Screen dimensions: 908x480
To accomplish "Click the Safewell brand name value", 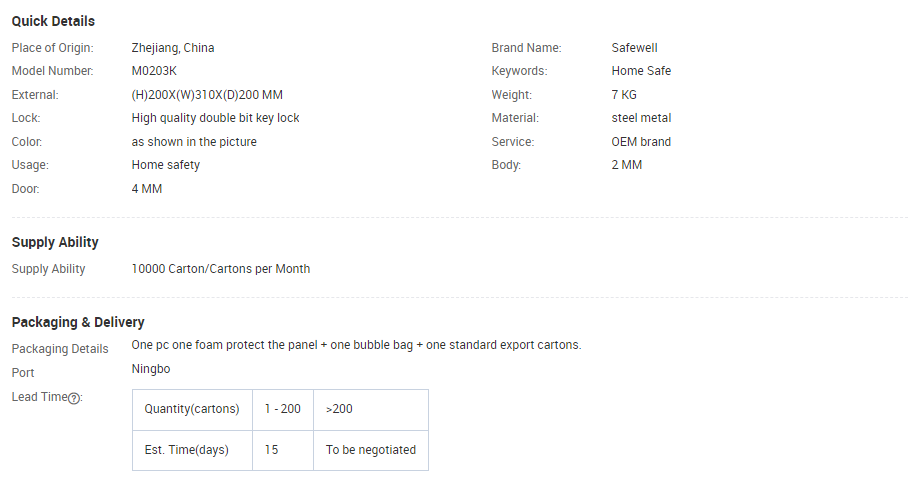I will coord(634,48).
